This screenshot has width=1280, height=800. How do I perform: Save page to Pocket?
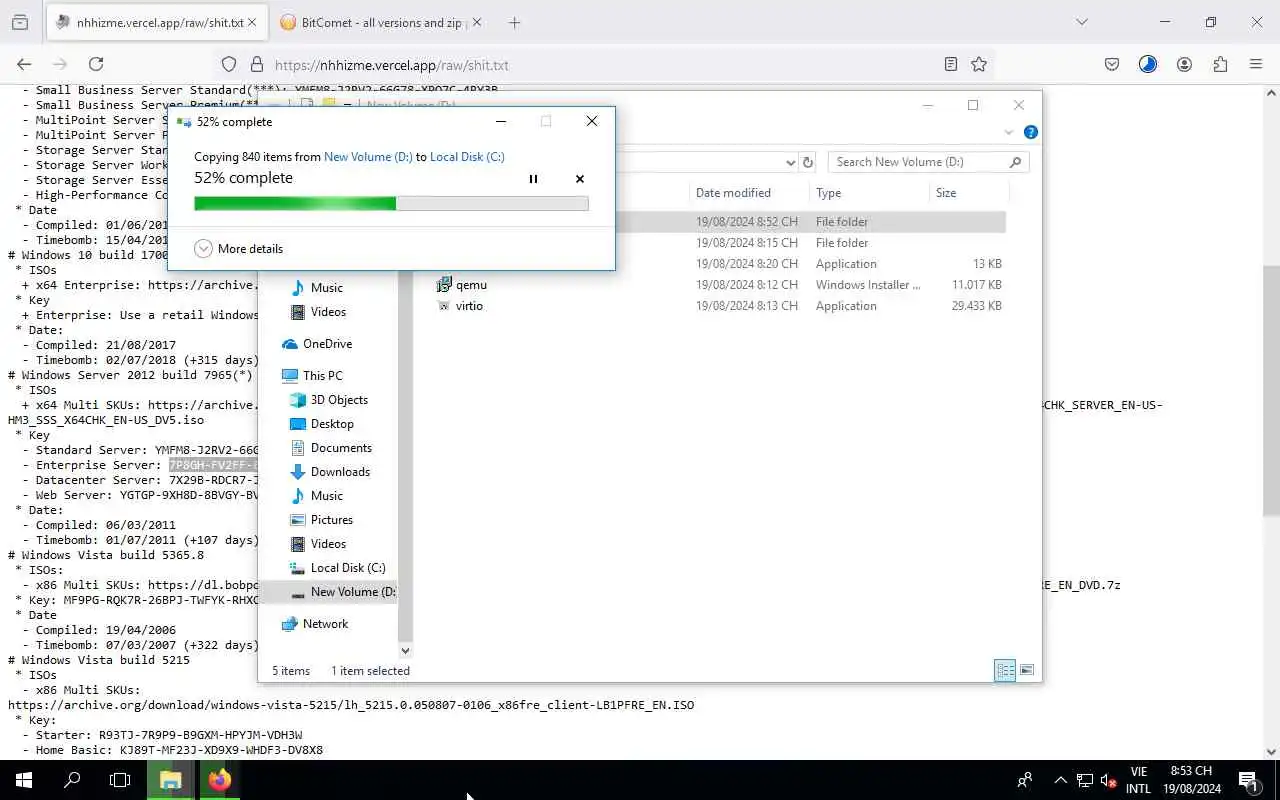[1112, 64]
